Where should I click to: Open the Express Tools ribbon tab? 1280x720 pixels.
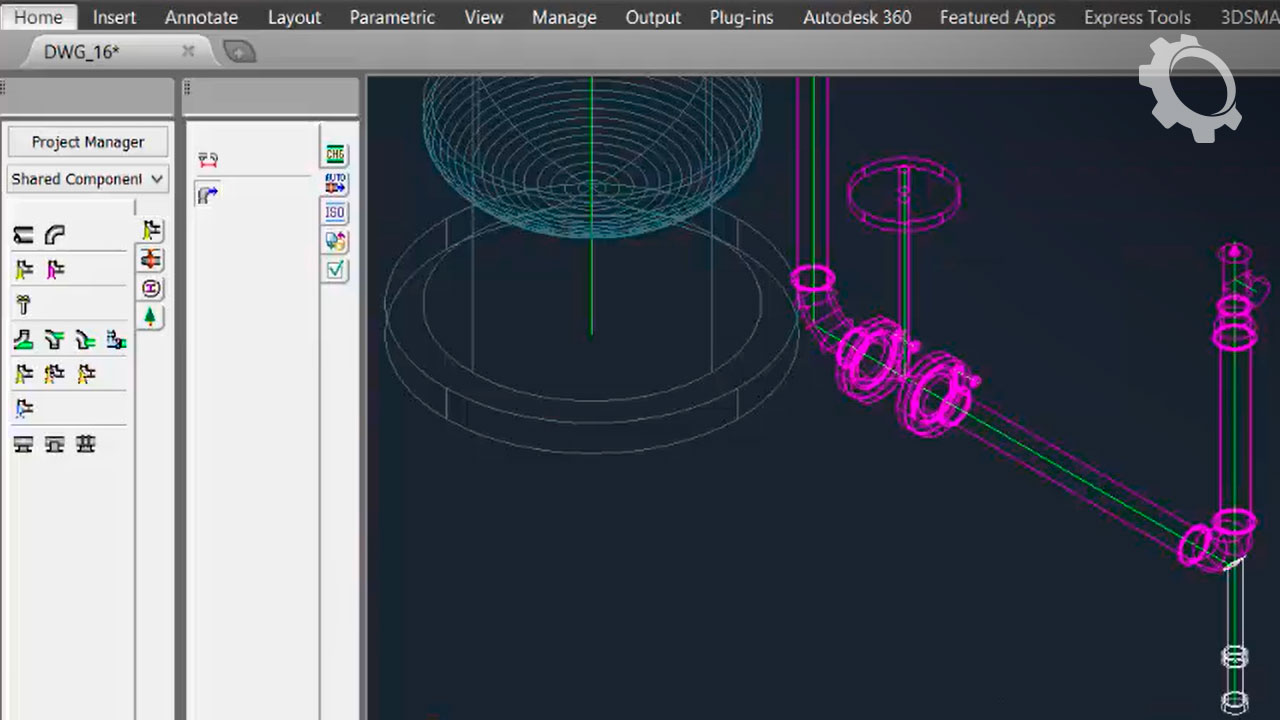coord(1137,17)
